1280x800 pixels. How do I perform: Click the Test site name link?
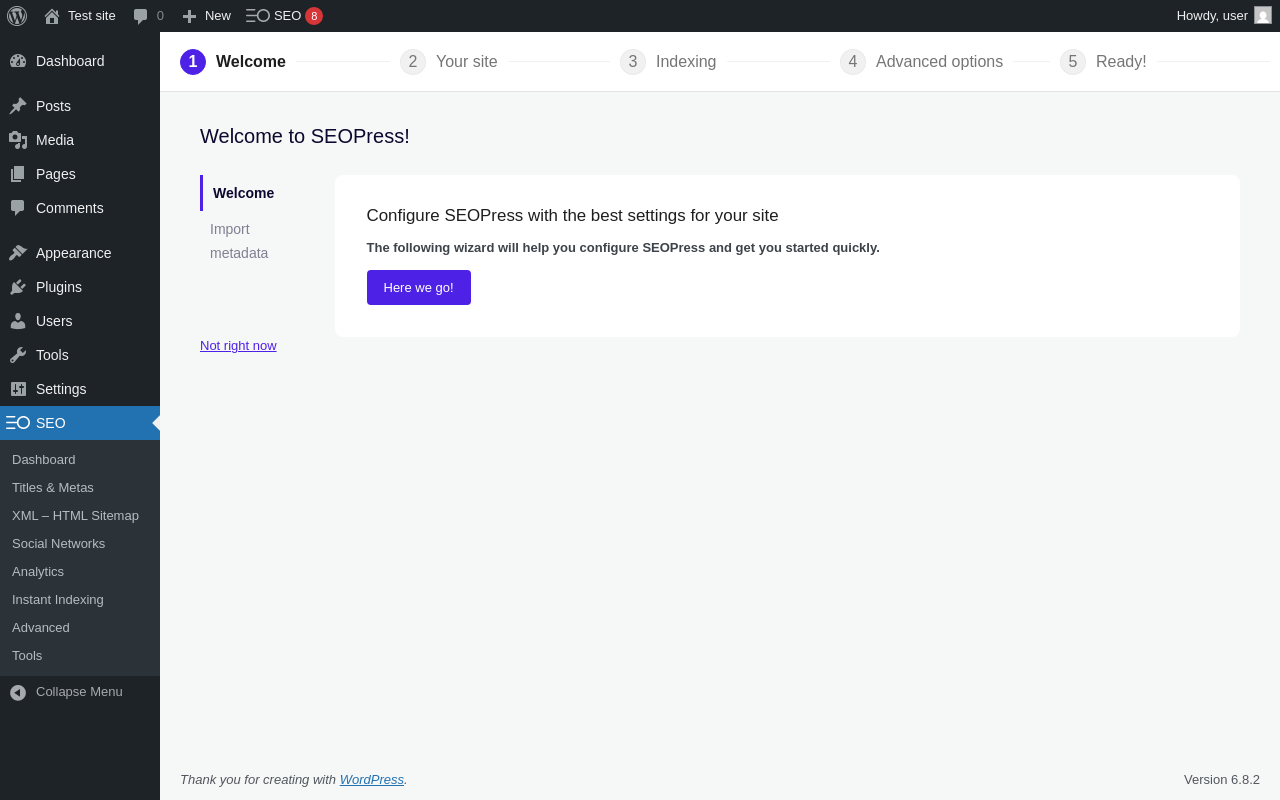tap(92, 16)
